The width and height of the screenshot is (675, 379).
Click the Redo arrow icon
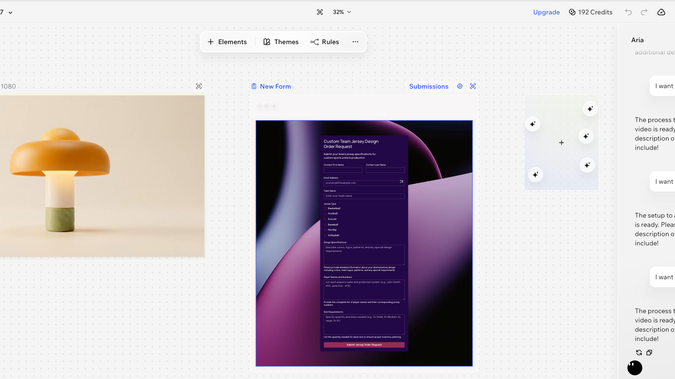coord(644,12)
